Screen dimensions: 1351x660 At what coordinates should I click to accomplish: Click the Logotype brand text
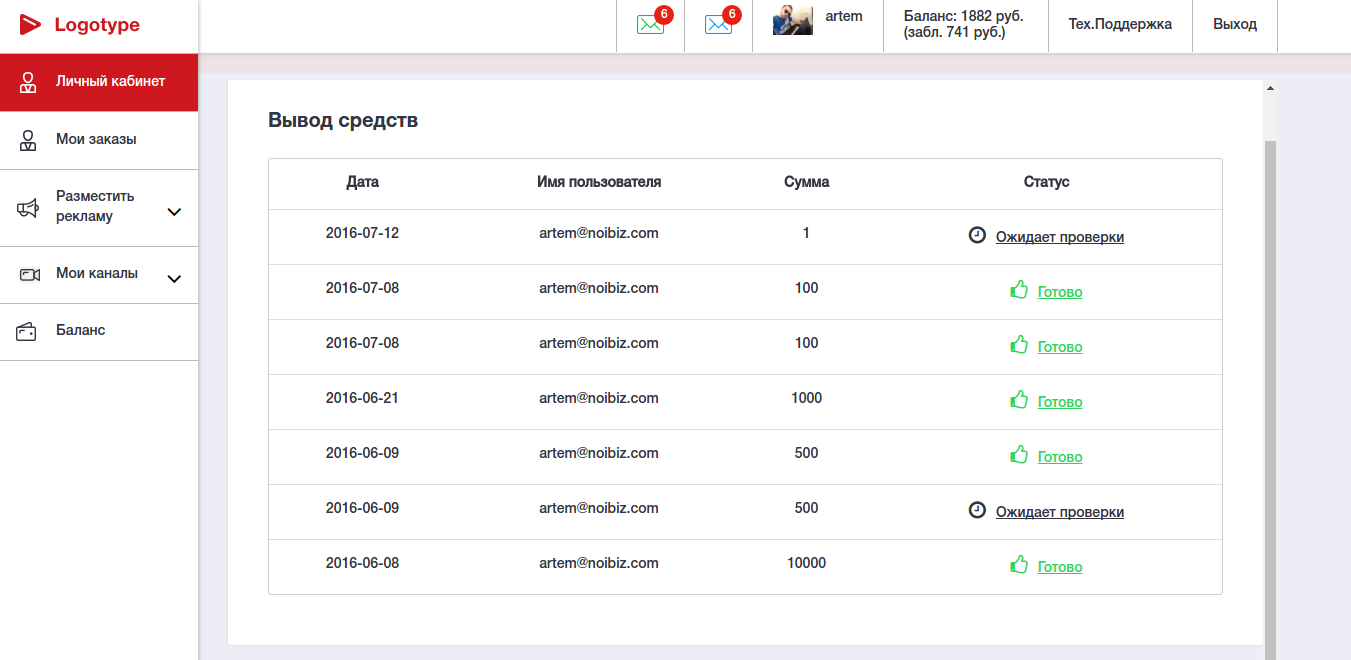pyautogui.click(x=97, y=26)
